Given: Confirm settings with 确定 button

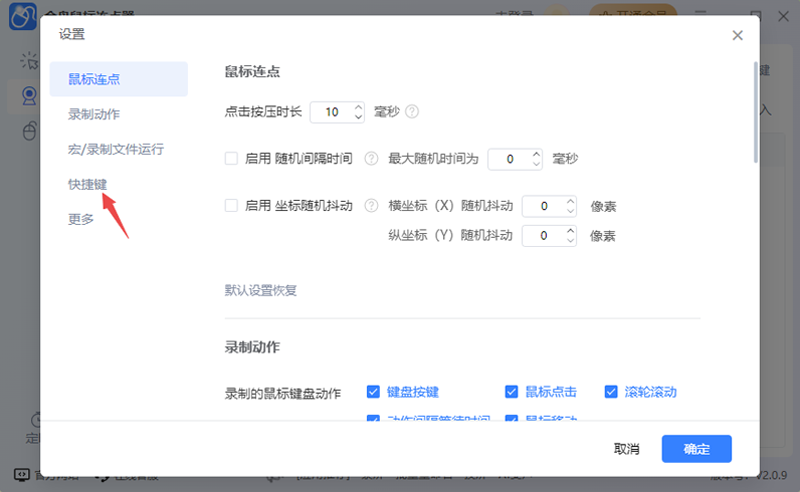Looking at the screenshot, I should [x=696, y=449].
